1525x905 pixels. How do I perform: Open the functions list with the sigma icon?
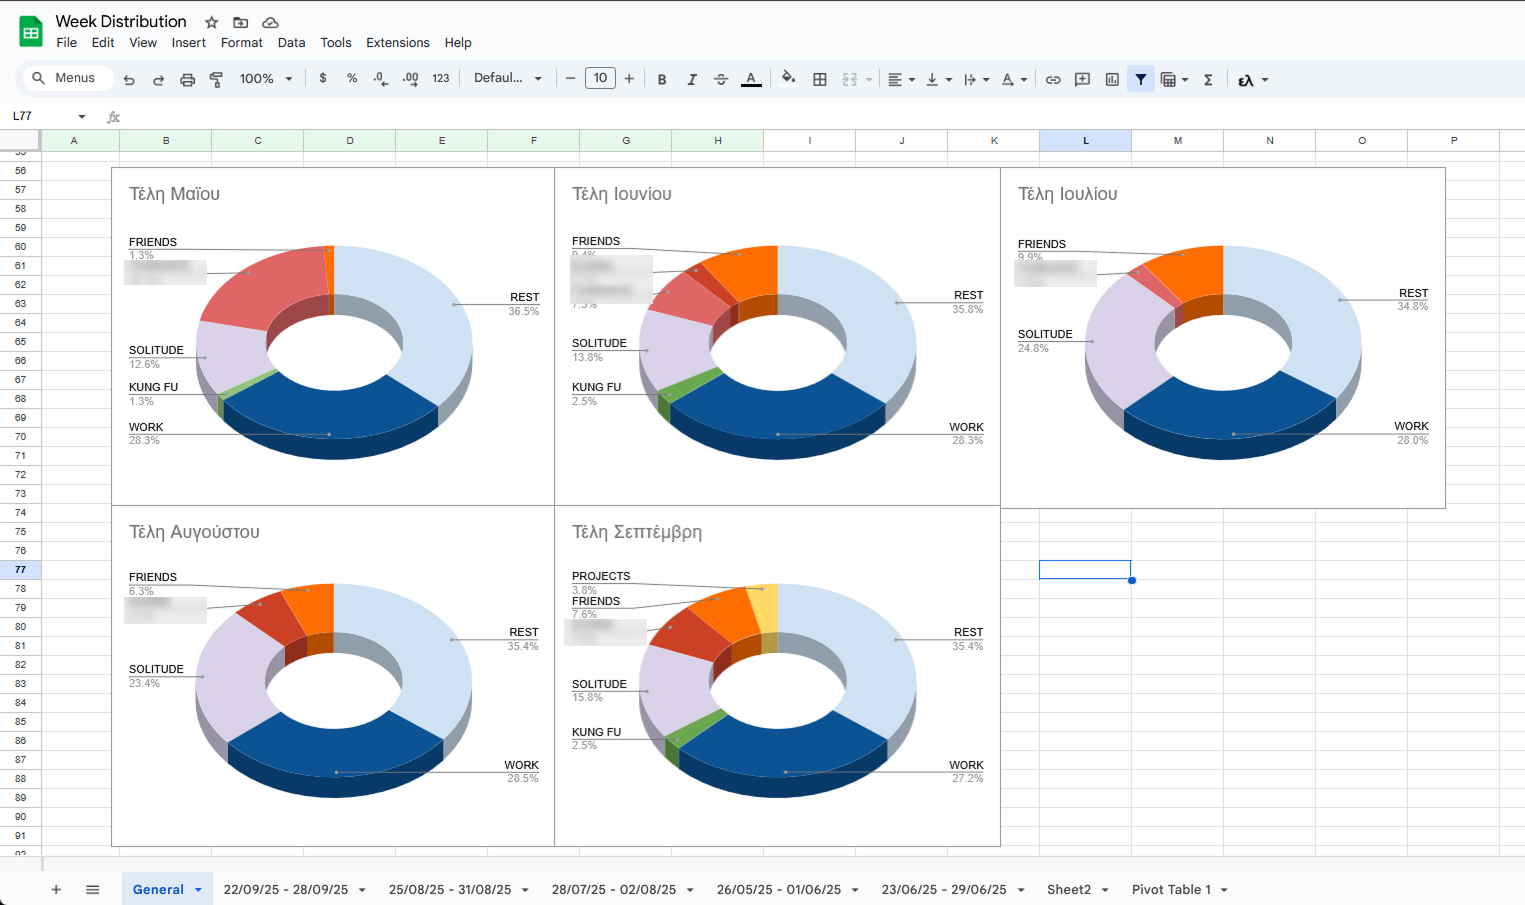(x=1208, y=78)
